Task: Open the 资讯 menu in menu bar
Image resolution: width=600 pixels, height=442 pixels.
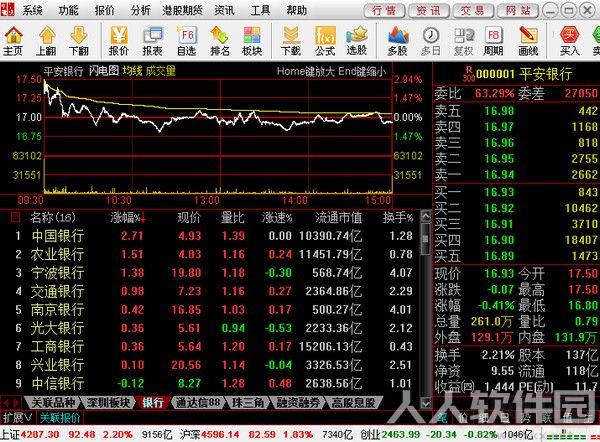Action: point(224,10)
